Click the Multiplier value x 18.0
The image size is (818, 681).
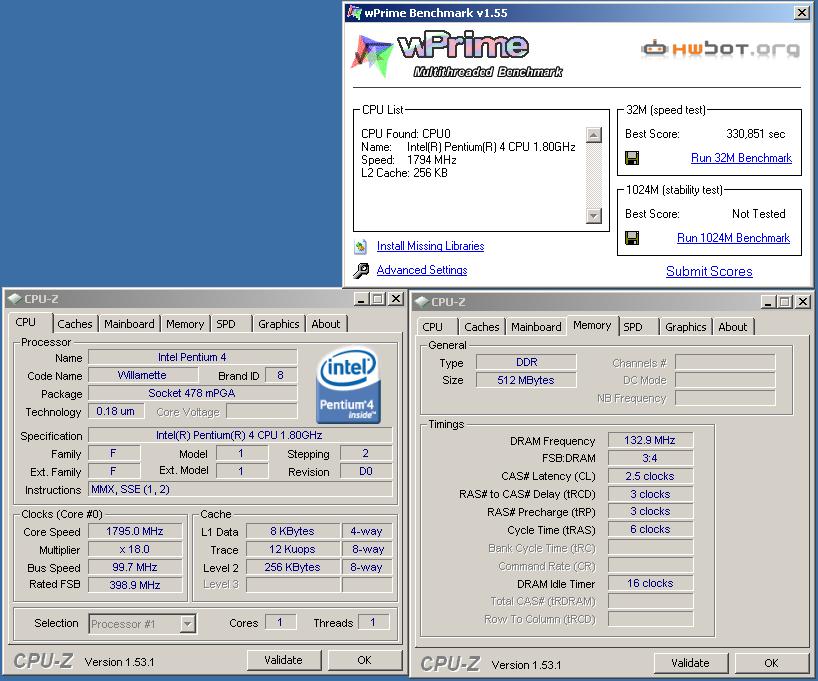[135, 549]
